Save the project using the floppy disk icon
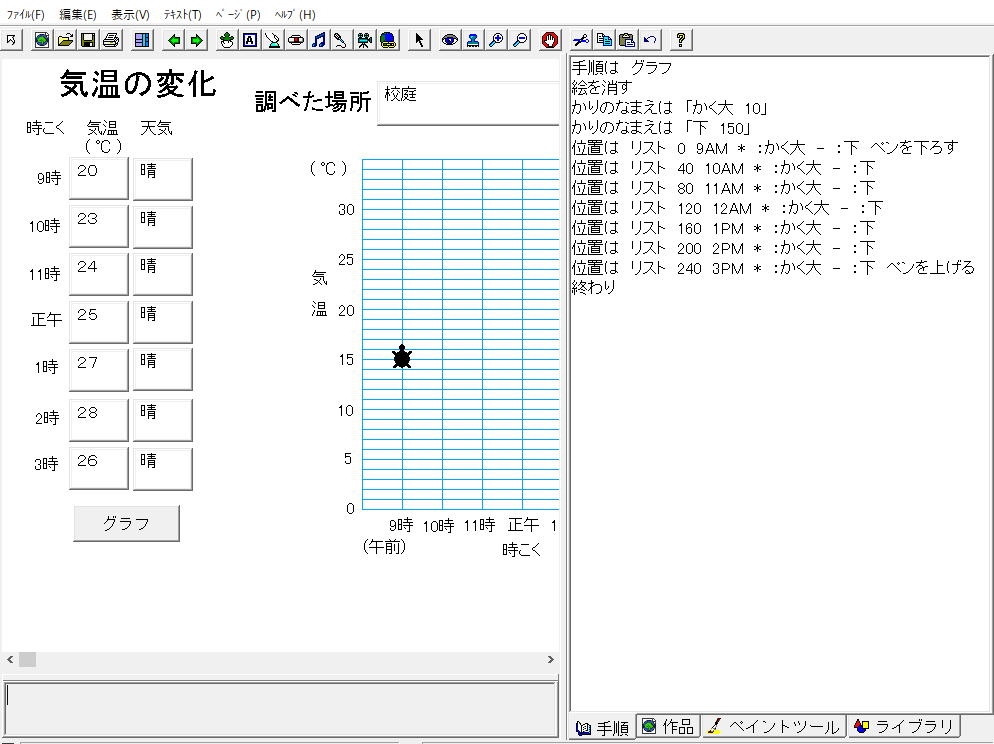This screenshot has height=744, width=994. pos(88,40)
